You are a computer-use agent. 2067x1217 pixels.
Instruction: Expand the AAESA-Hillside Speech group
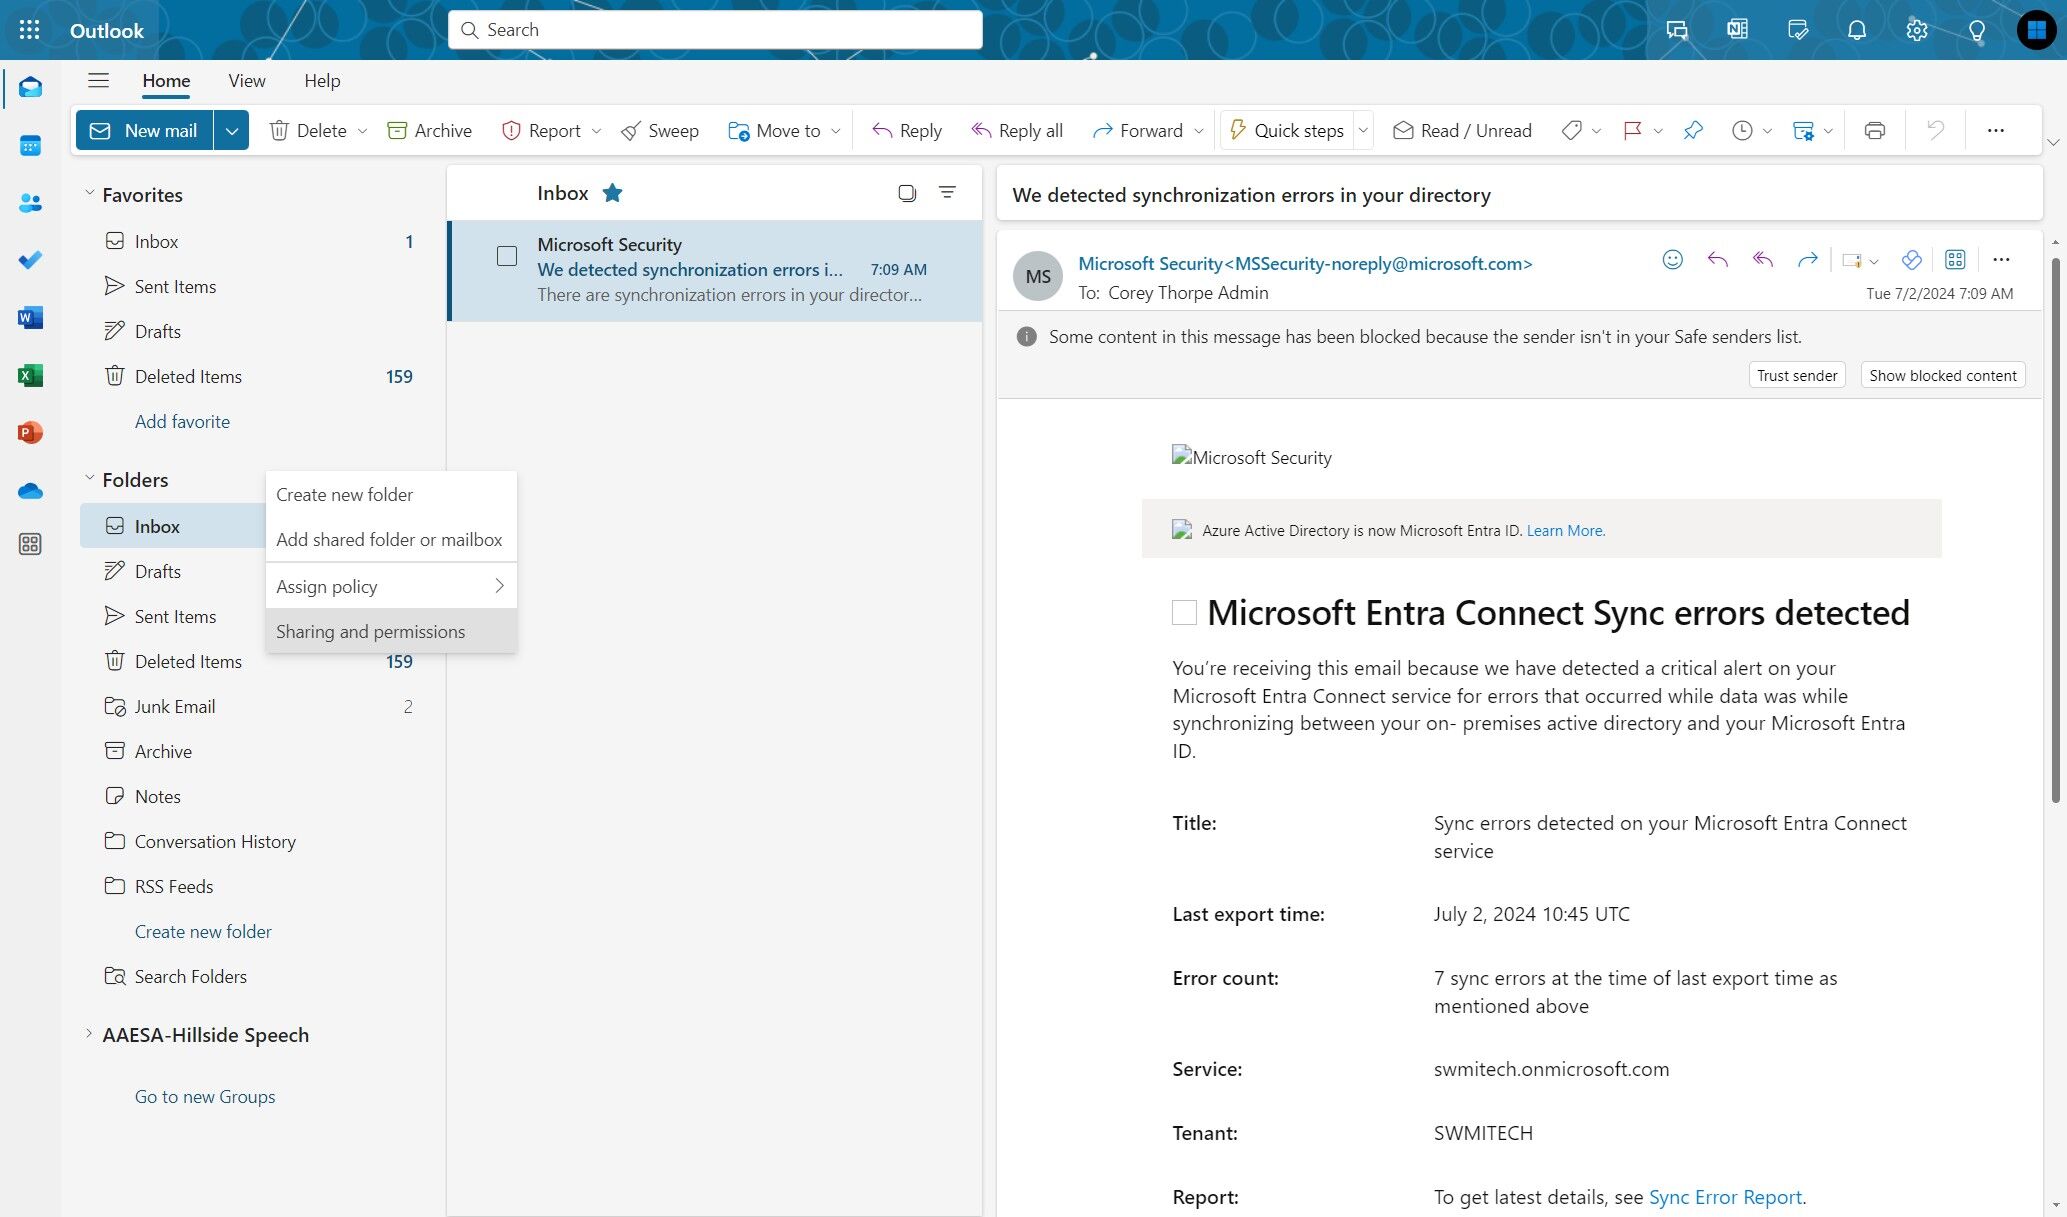tap(89, 1034)
